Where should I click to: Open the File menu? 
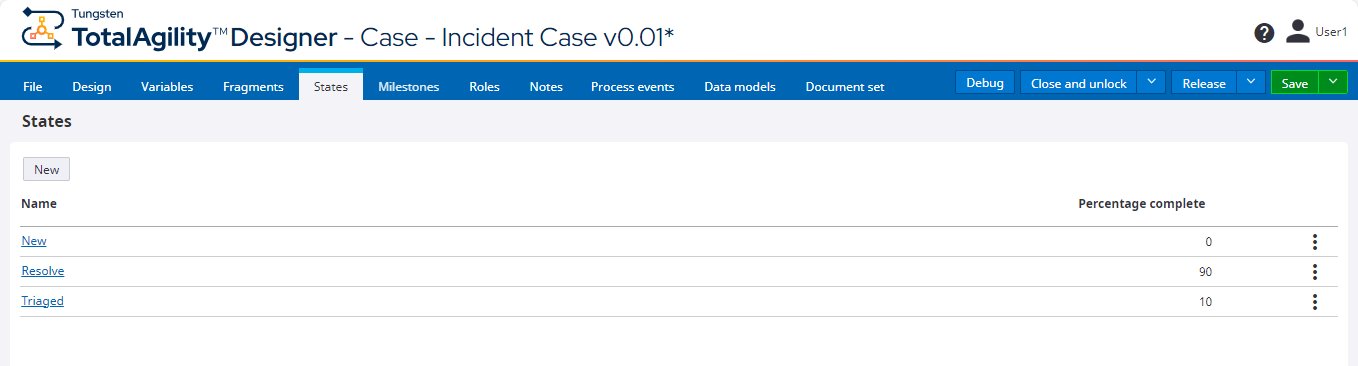(33, 86)
